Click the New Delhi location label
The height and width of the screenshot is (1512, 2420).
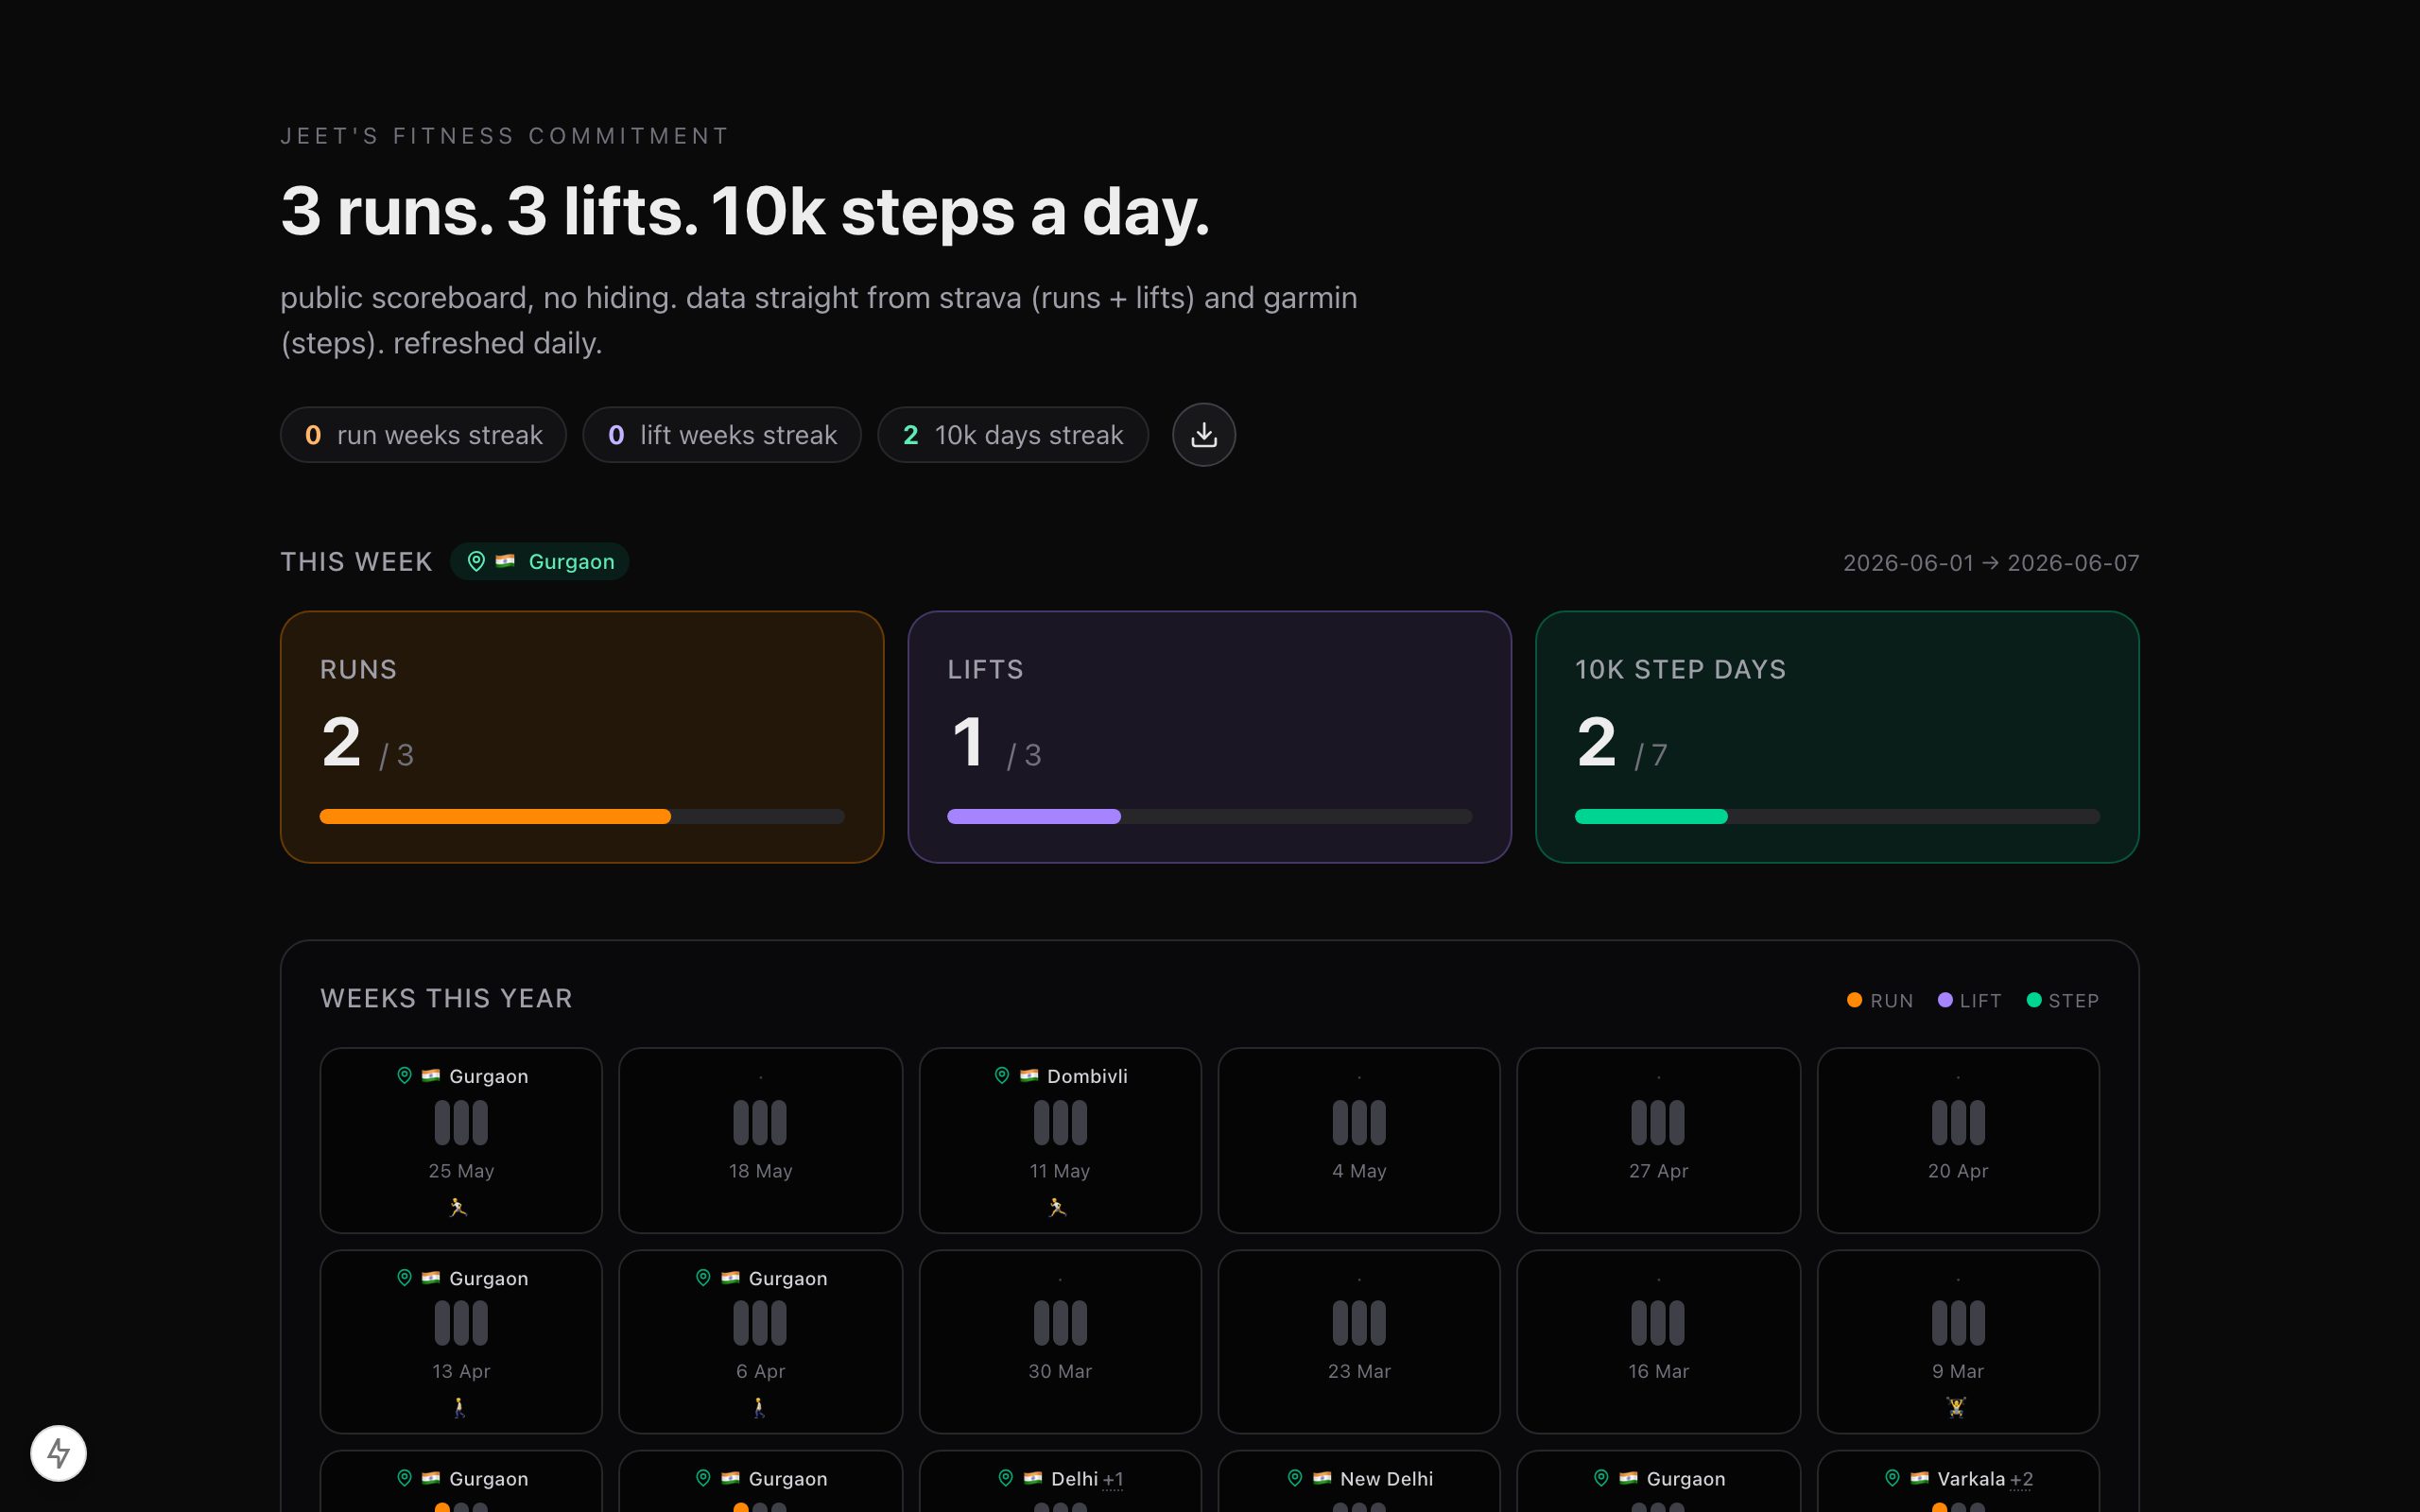click(x=1386, y=1479)
